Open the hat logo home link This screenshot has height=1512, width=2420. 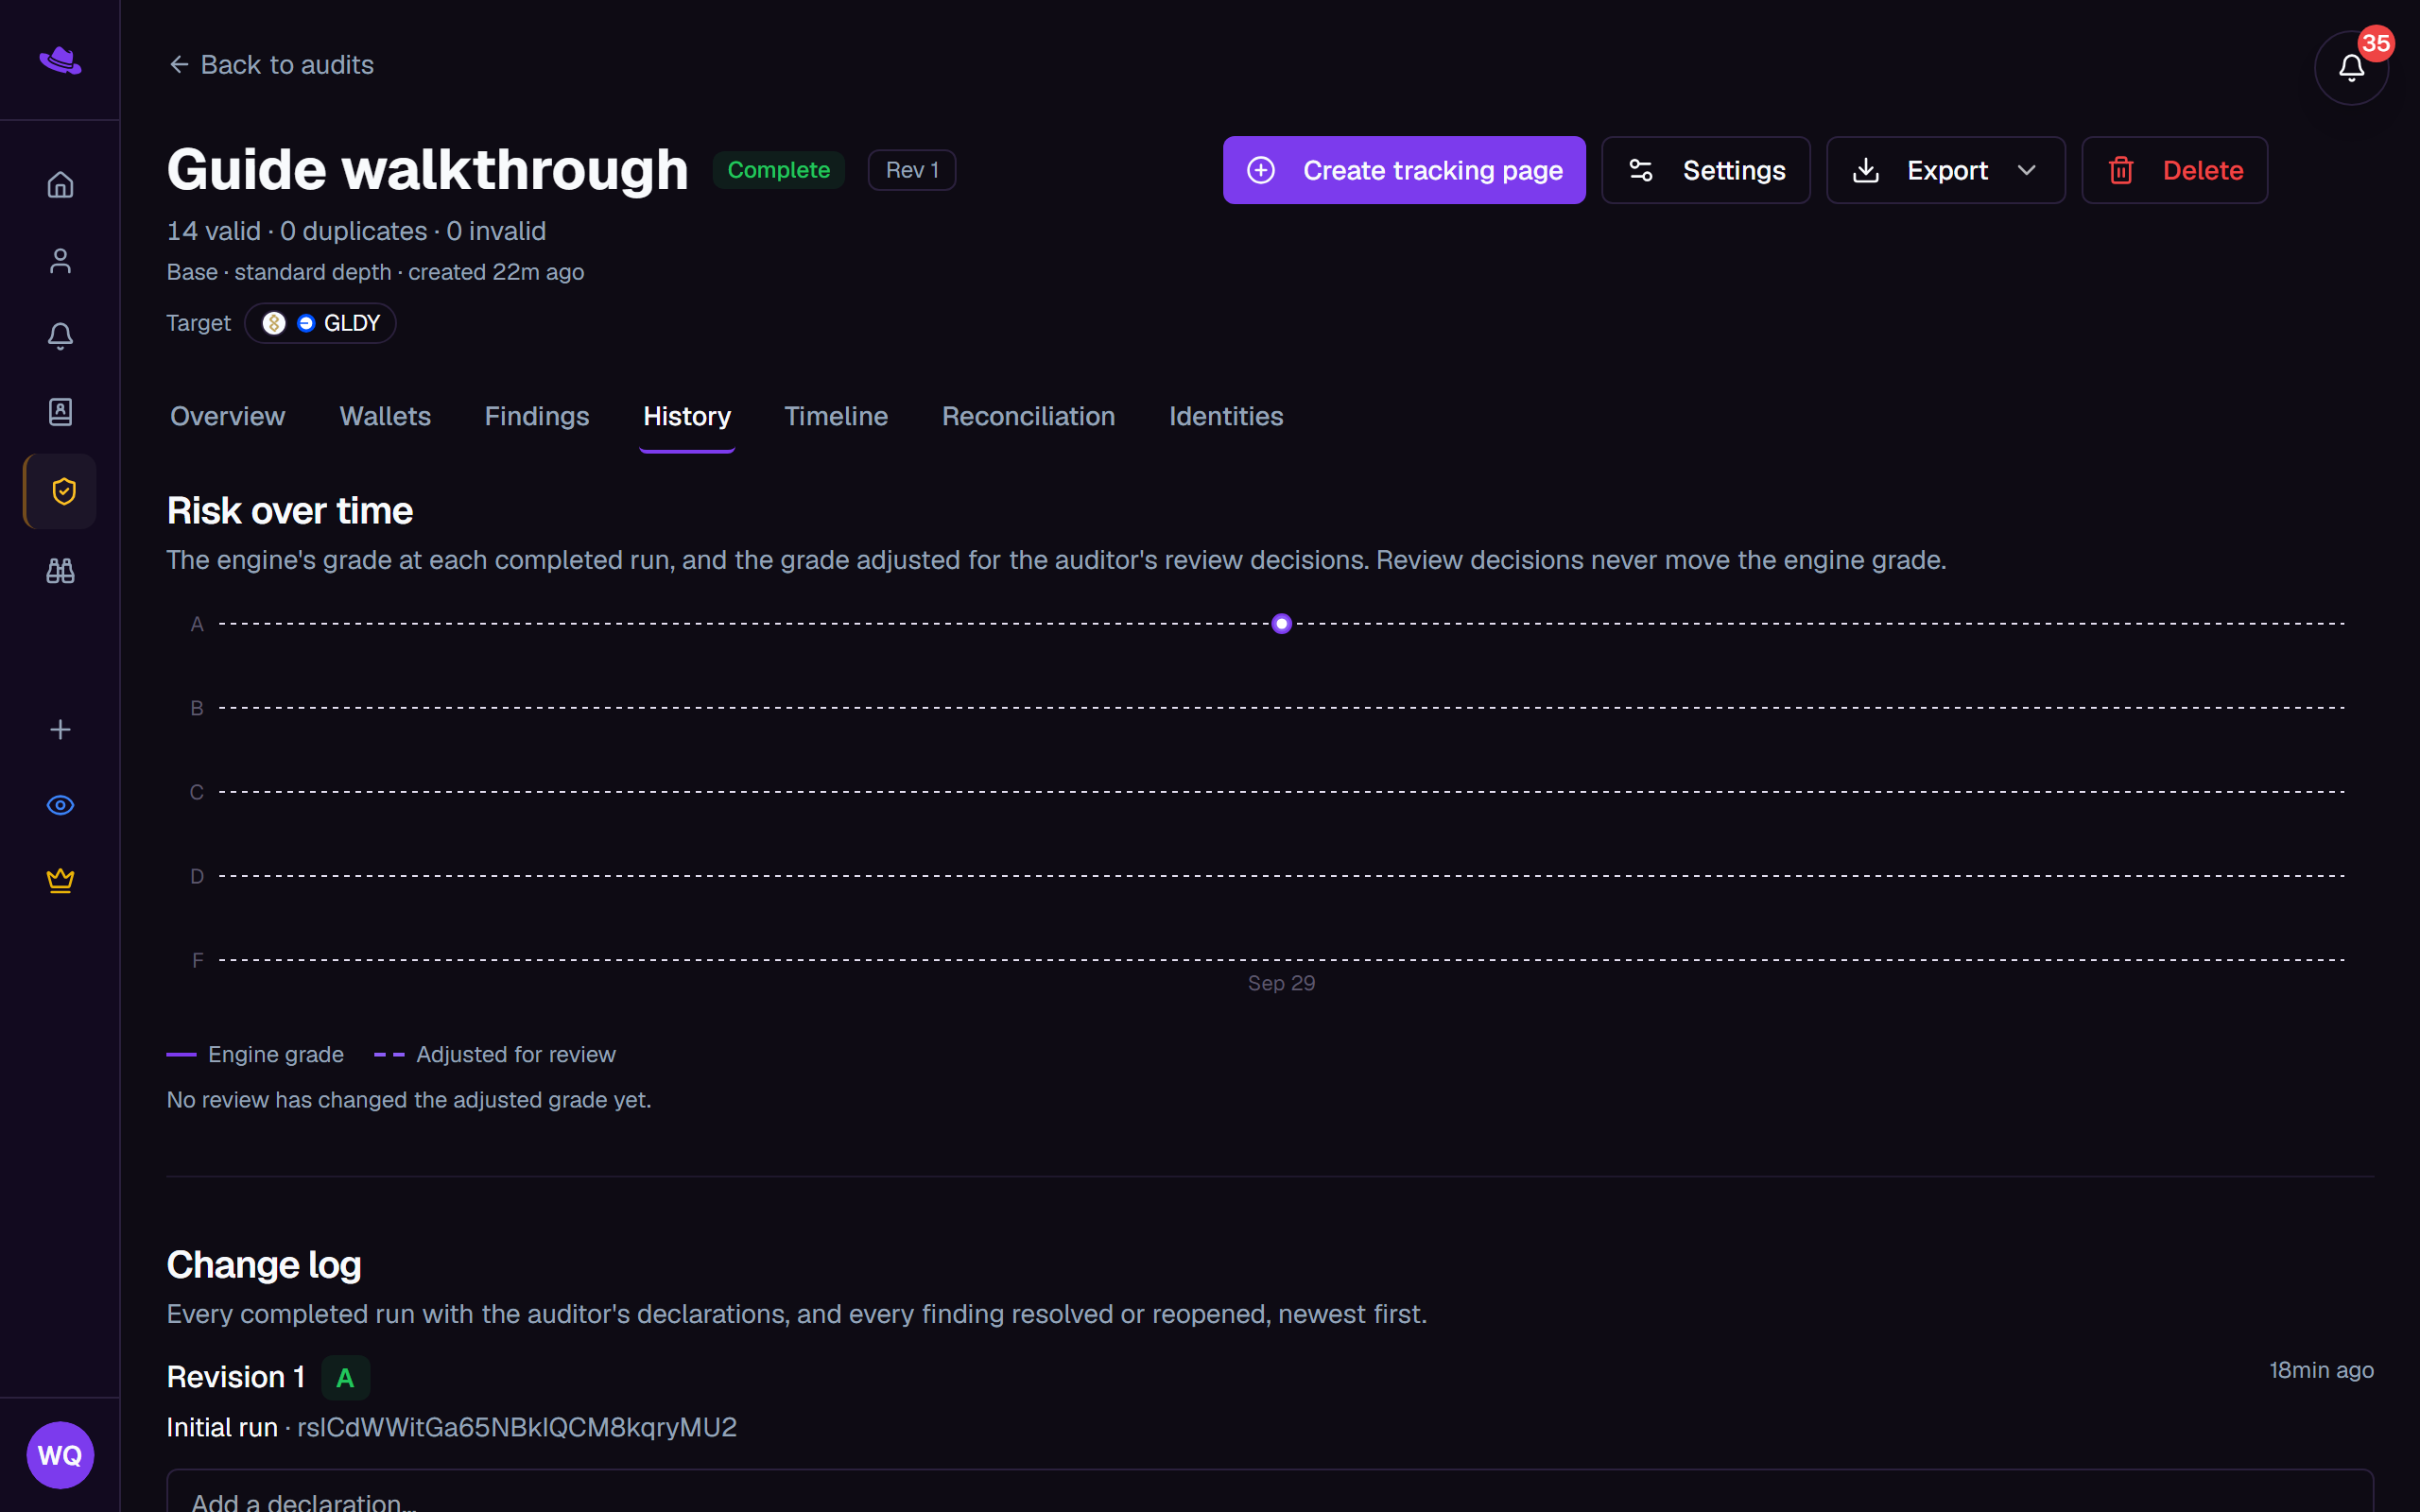click(60, 61)
